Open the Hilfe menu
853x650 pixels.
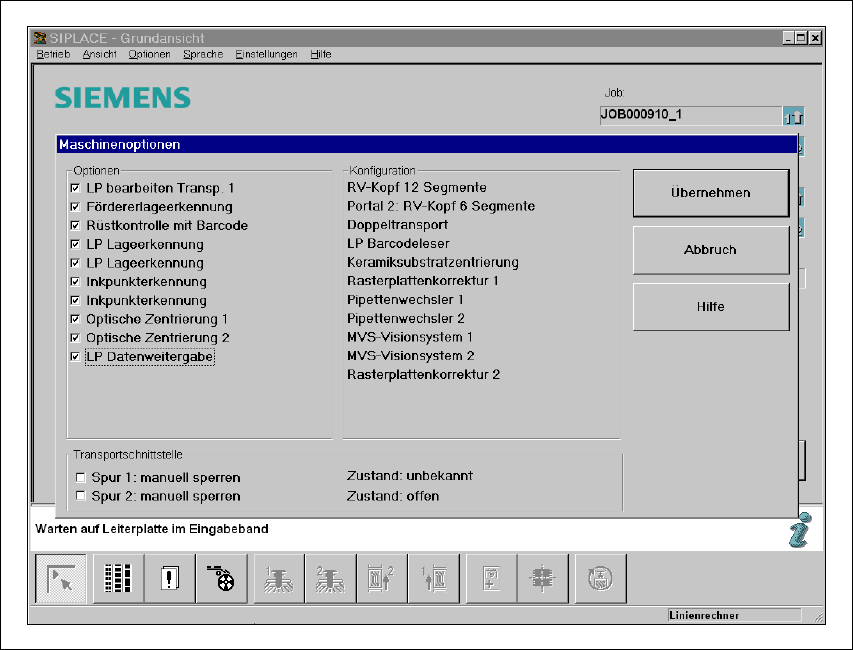(321, 54)
